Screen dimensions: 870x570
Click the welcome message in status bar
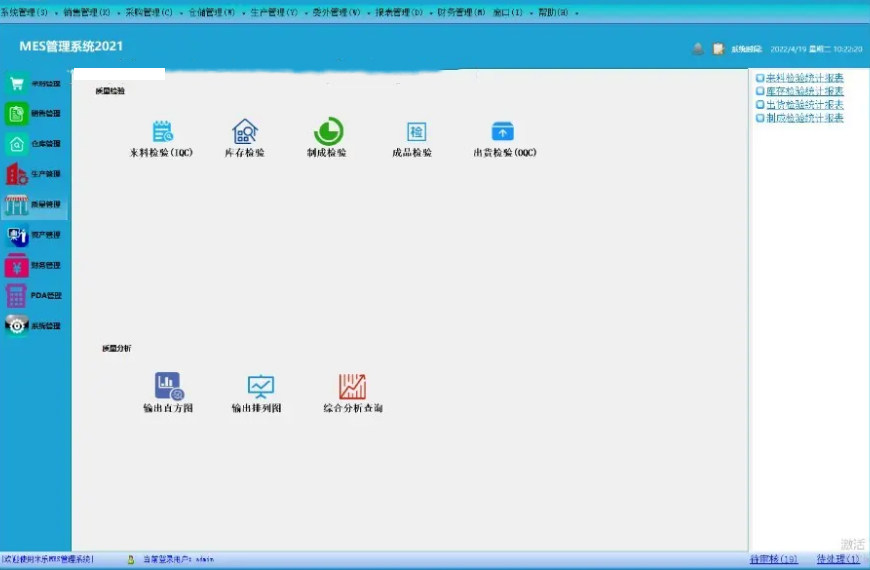click(48, 559)
